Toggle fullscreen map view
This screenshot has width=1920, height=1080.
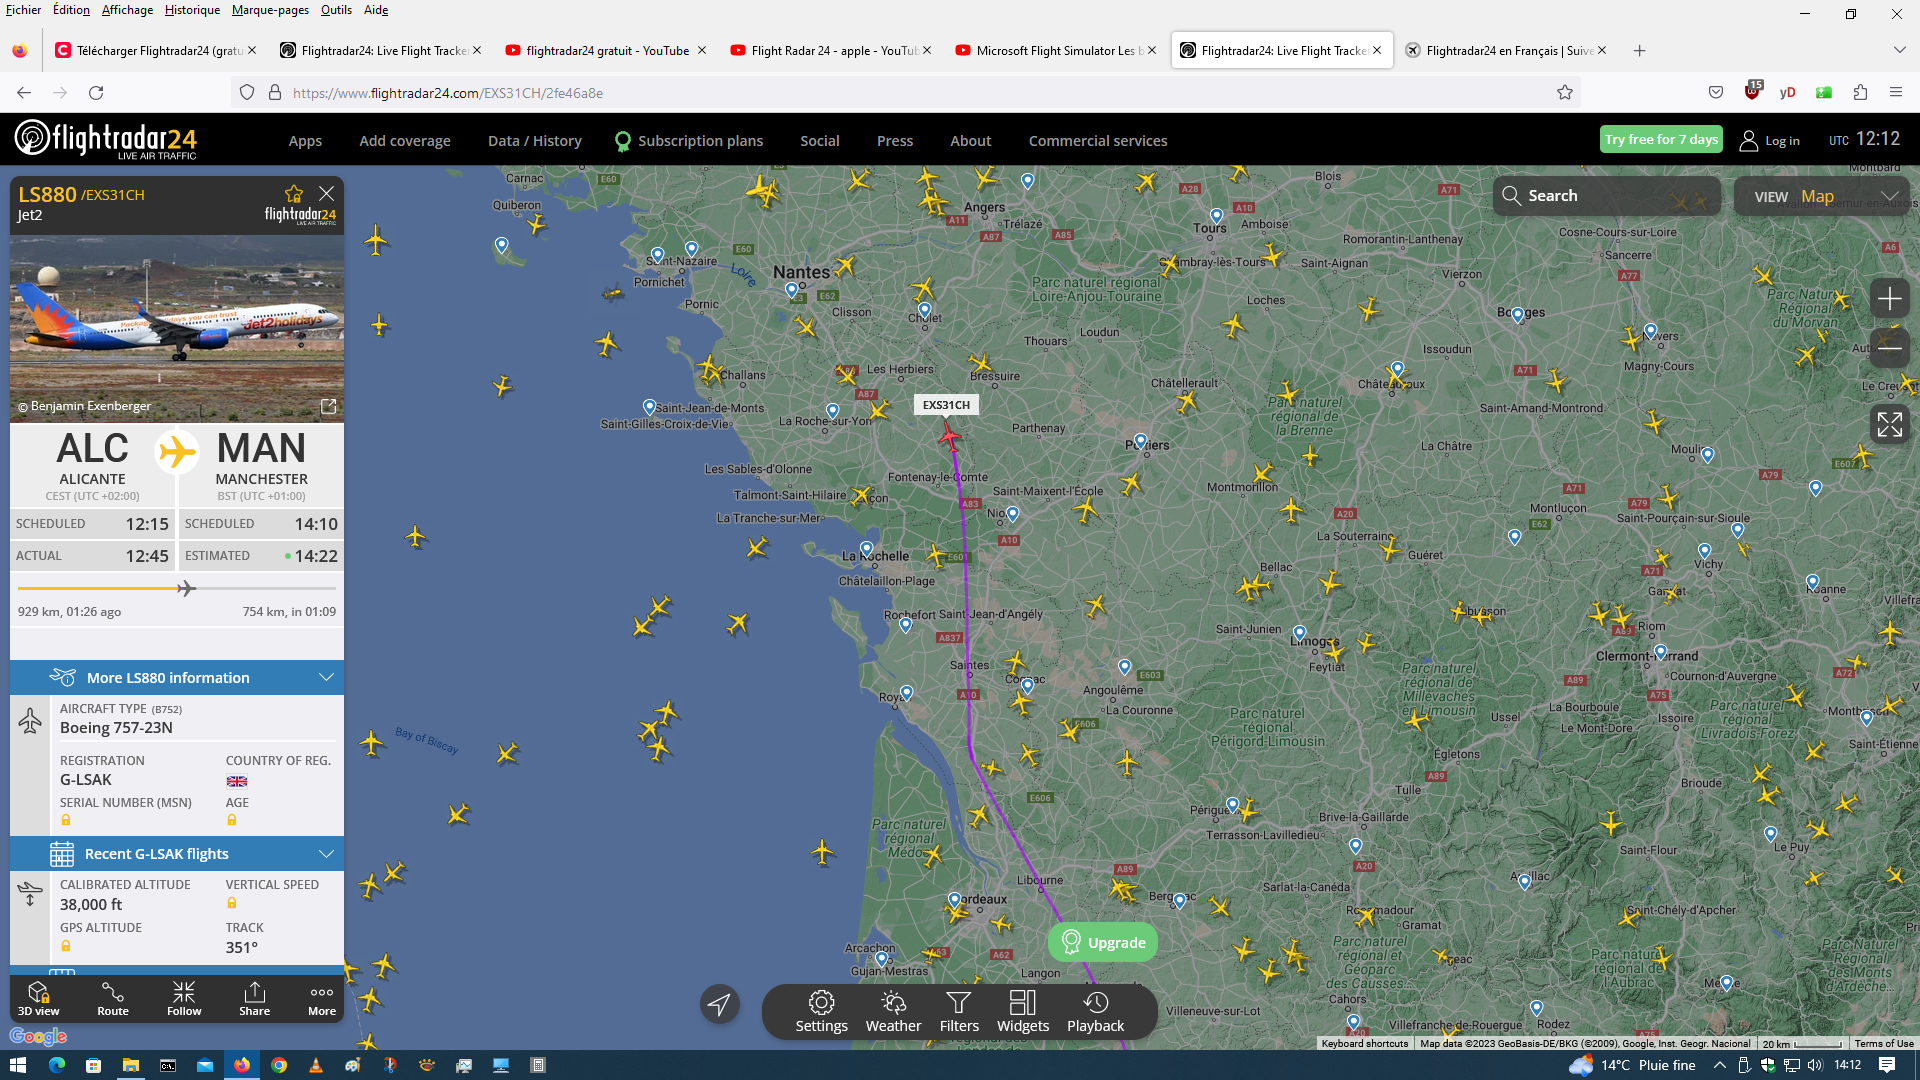[1889, 425]
